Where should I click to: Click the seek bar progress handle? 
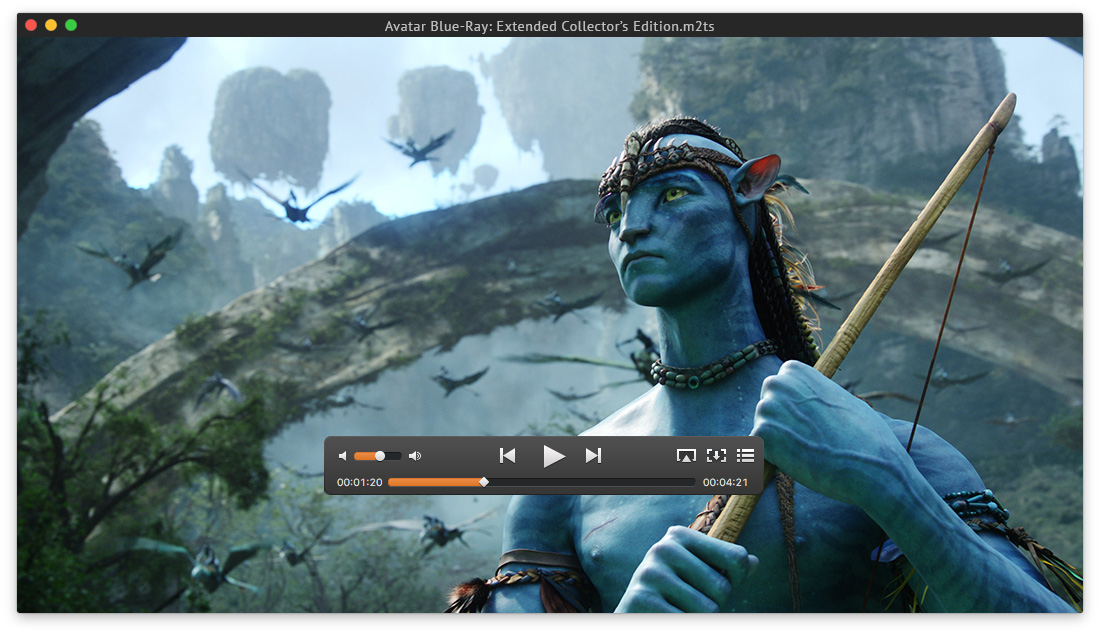[x=484, y=482]
